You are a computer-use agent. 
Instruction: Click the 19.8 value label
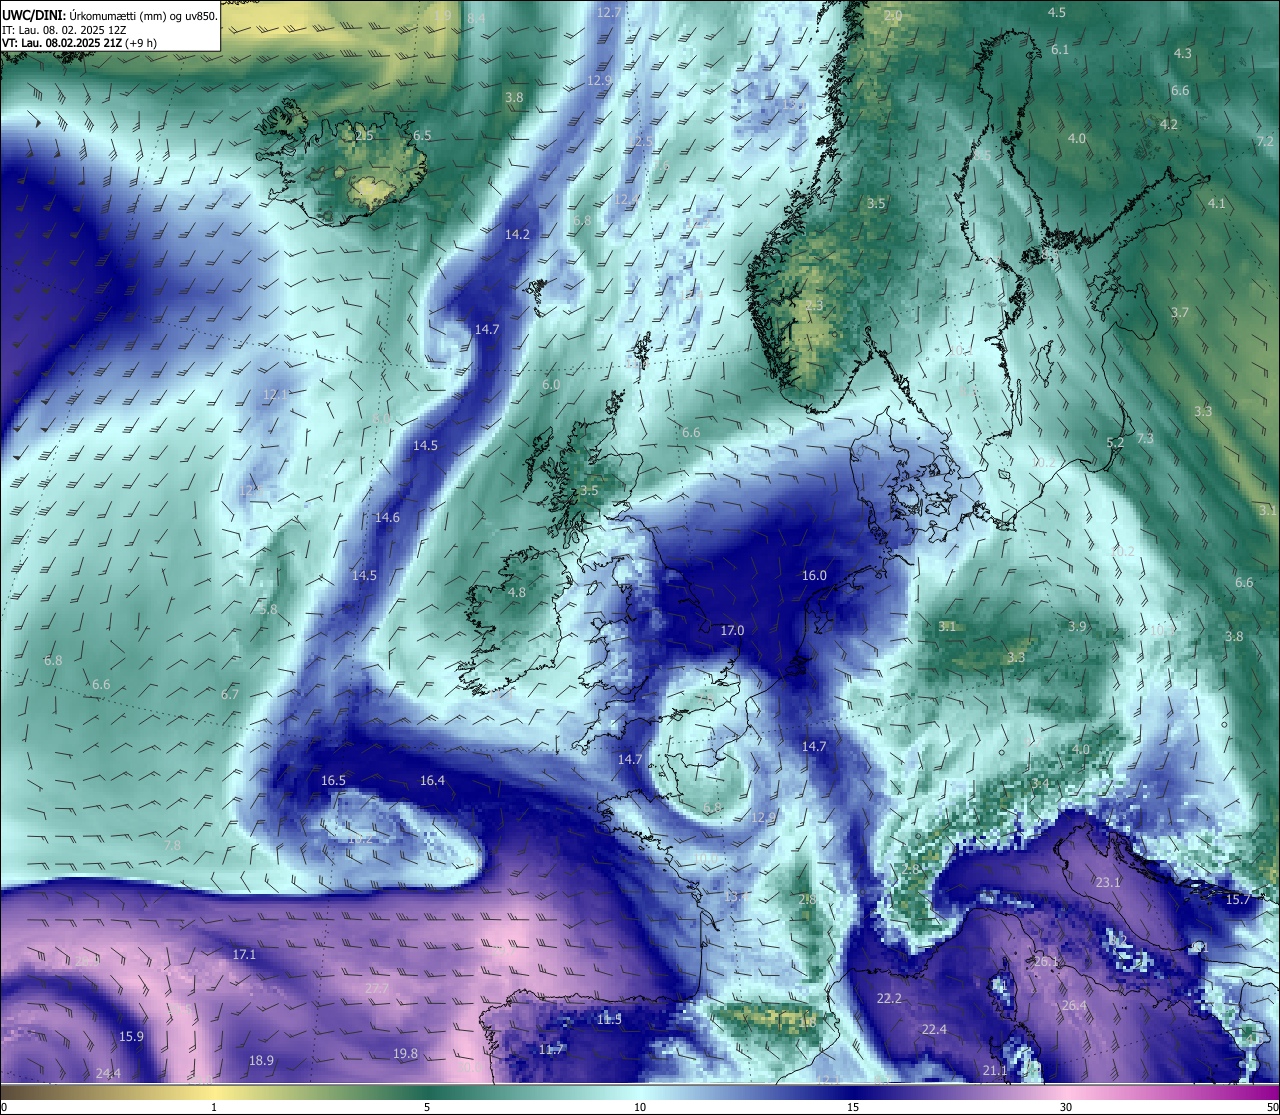(x=405, y=1053)
